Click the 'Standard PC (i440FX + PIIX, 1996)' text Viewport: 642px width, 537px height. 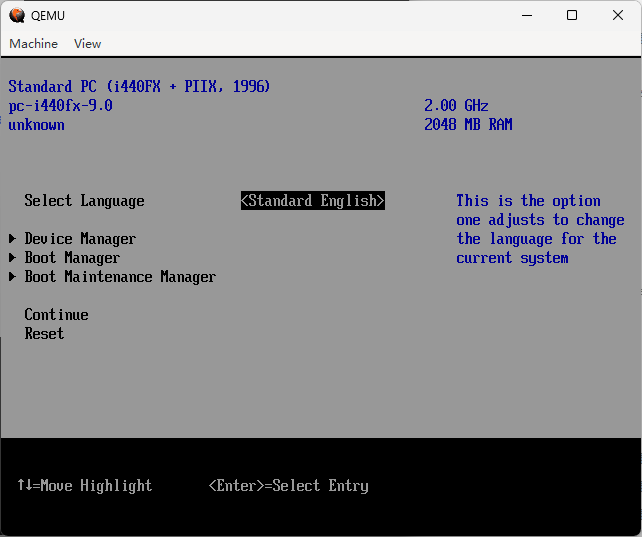pyautogui.click(x=139, y=86)
